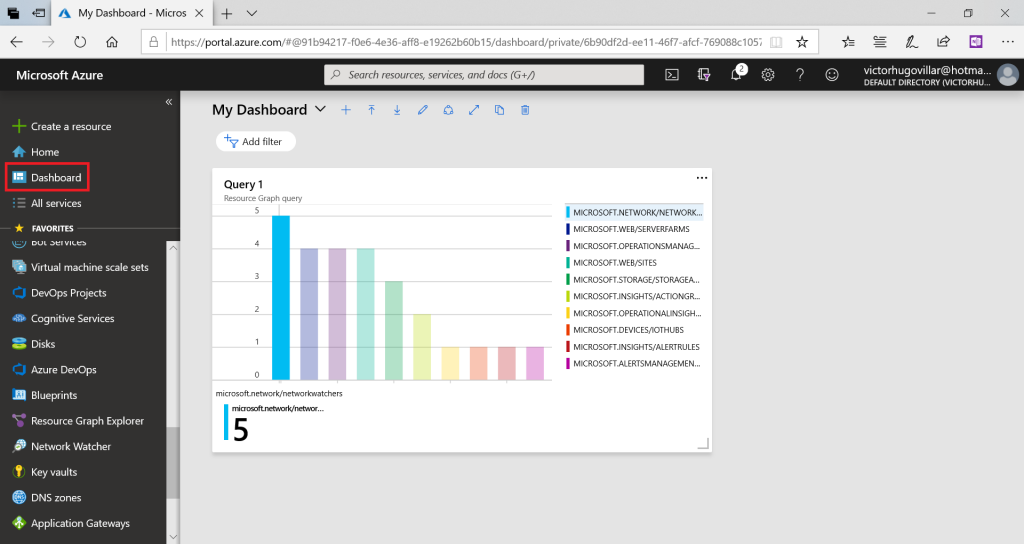
Task: Select MICROSOFT.NETWORK/NETWORK... legend item
Action: (x=634, y=212)
